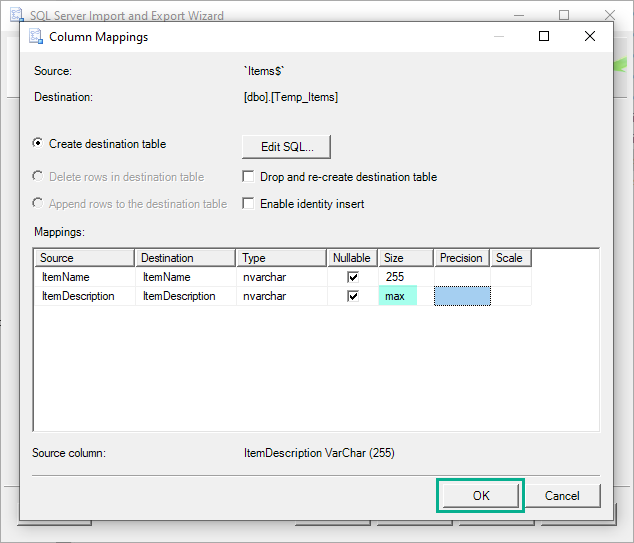Uncheck Nullable for ItemName row
The height and width of the screenshot is (543, 634).
tap(353, 277)
